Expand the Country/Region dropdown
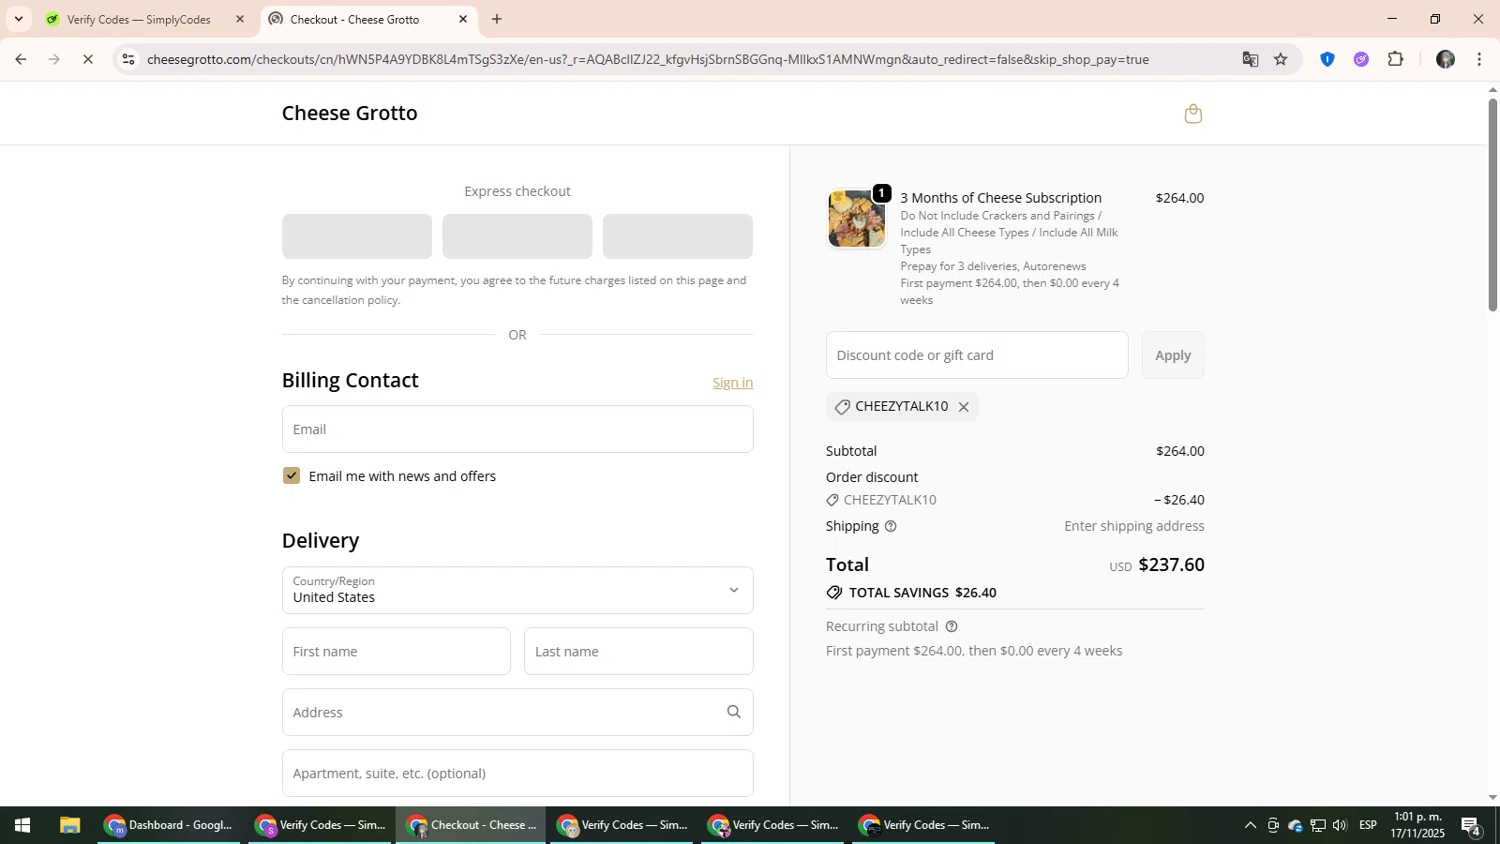This screenshot has height=844, width=1500. (x=517, y=590)
